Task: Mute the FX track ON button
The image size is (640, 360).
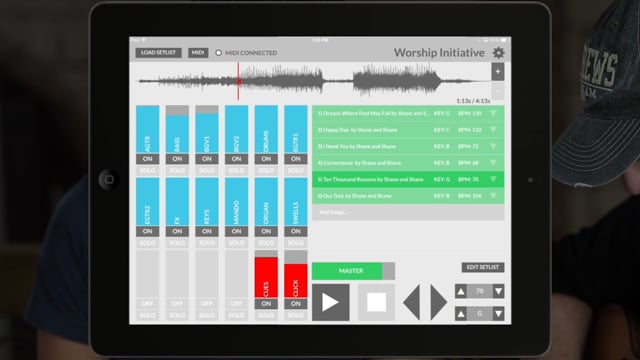Action: [177, 231]
